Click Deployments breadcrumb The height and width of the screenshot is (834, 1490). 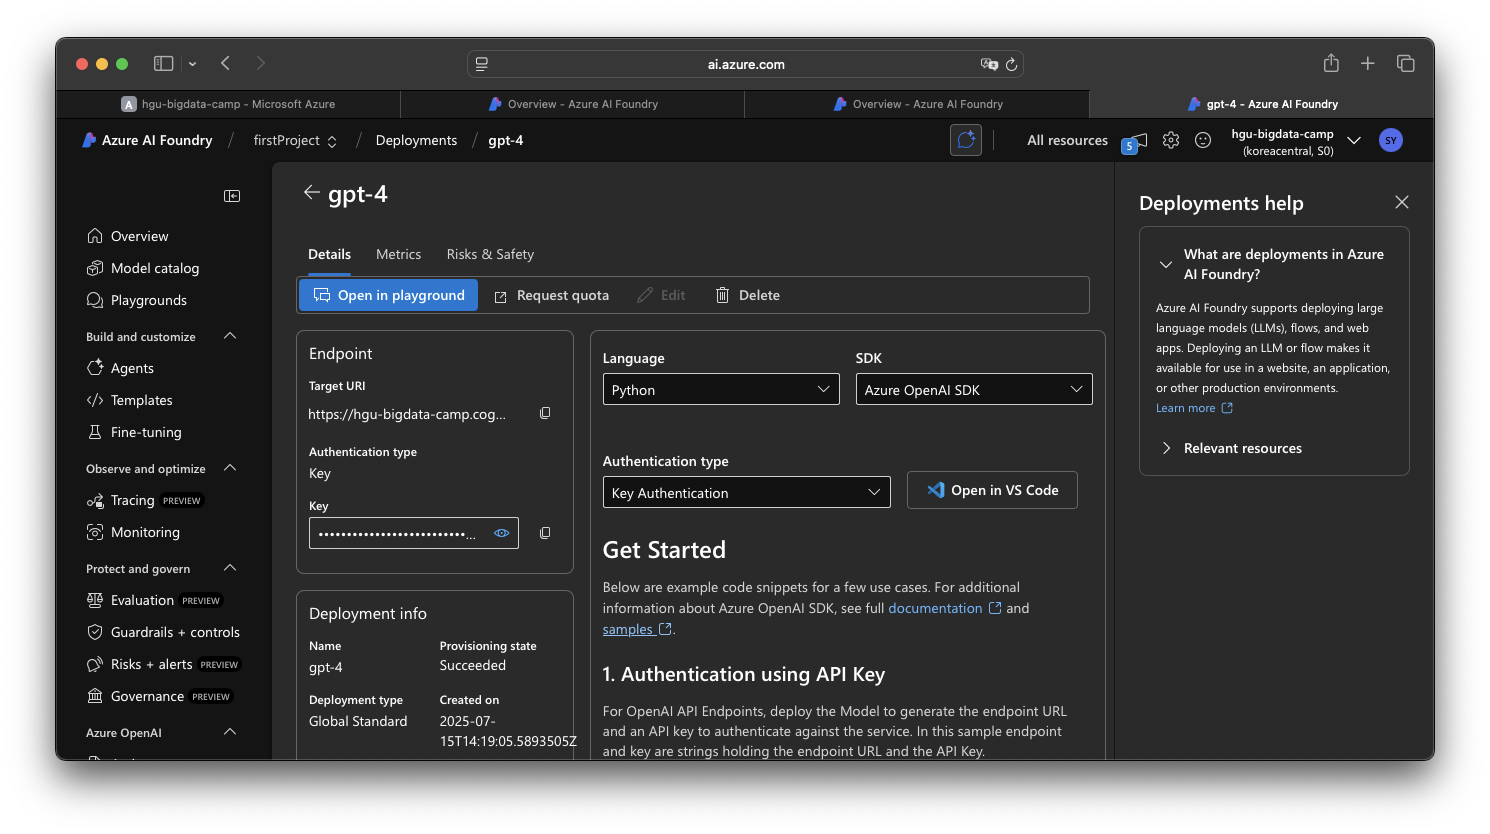click(x=416, y=140)
